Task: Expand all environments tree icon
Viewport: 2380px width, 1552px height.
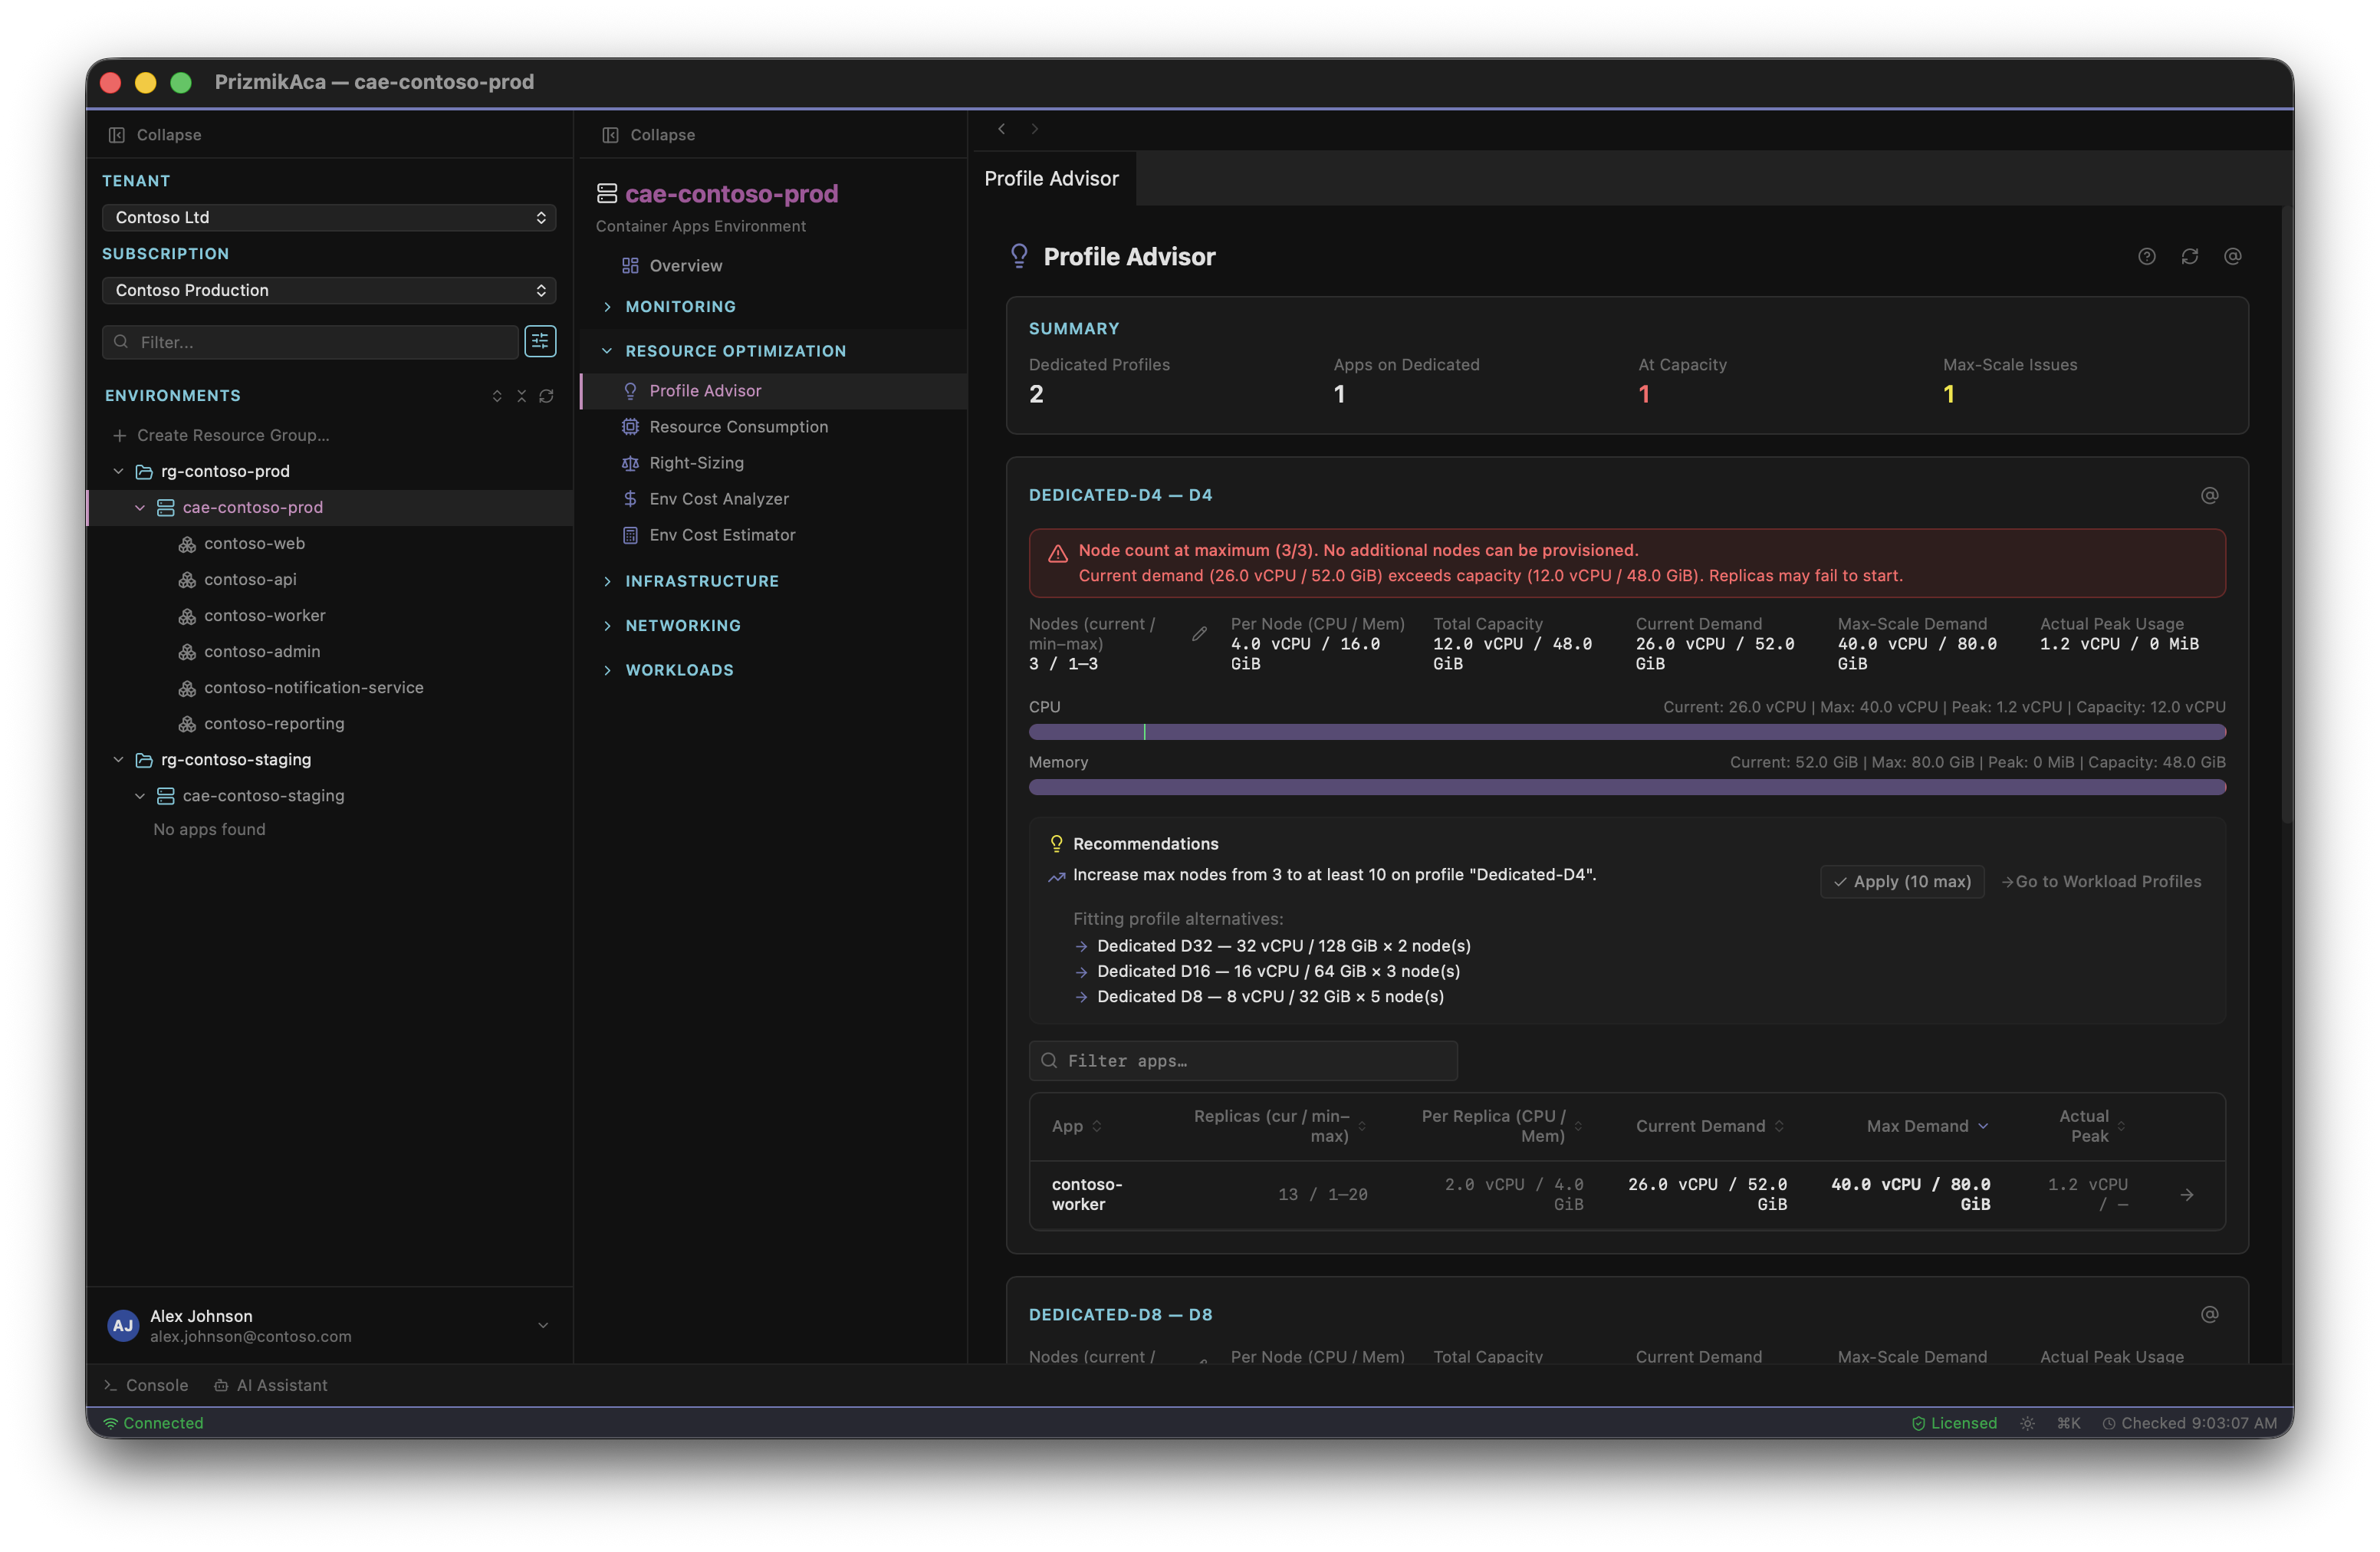Action: click(497, 396)
